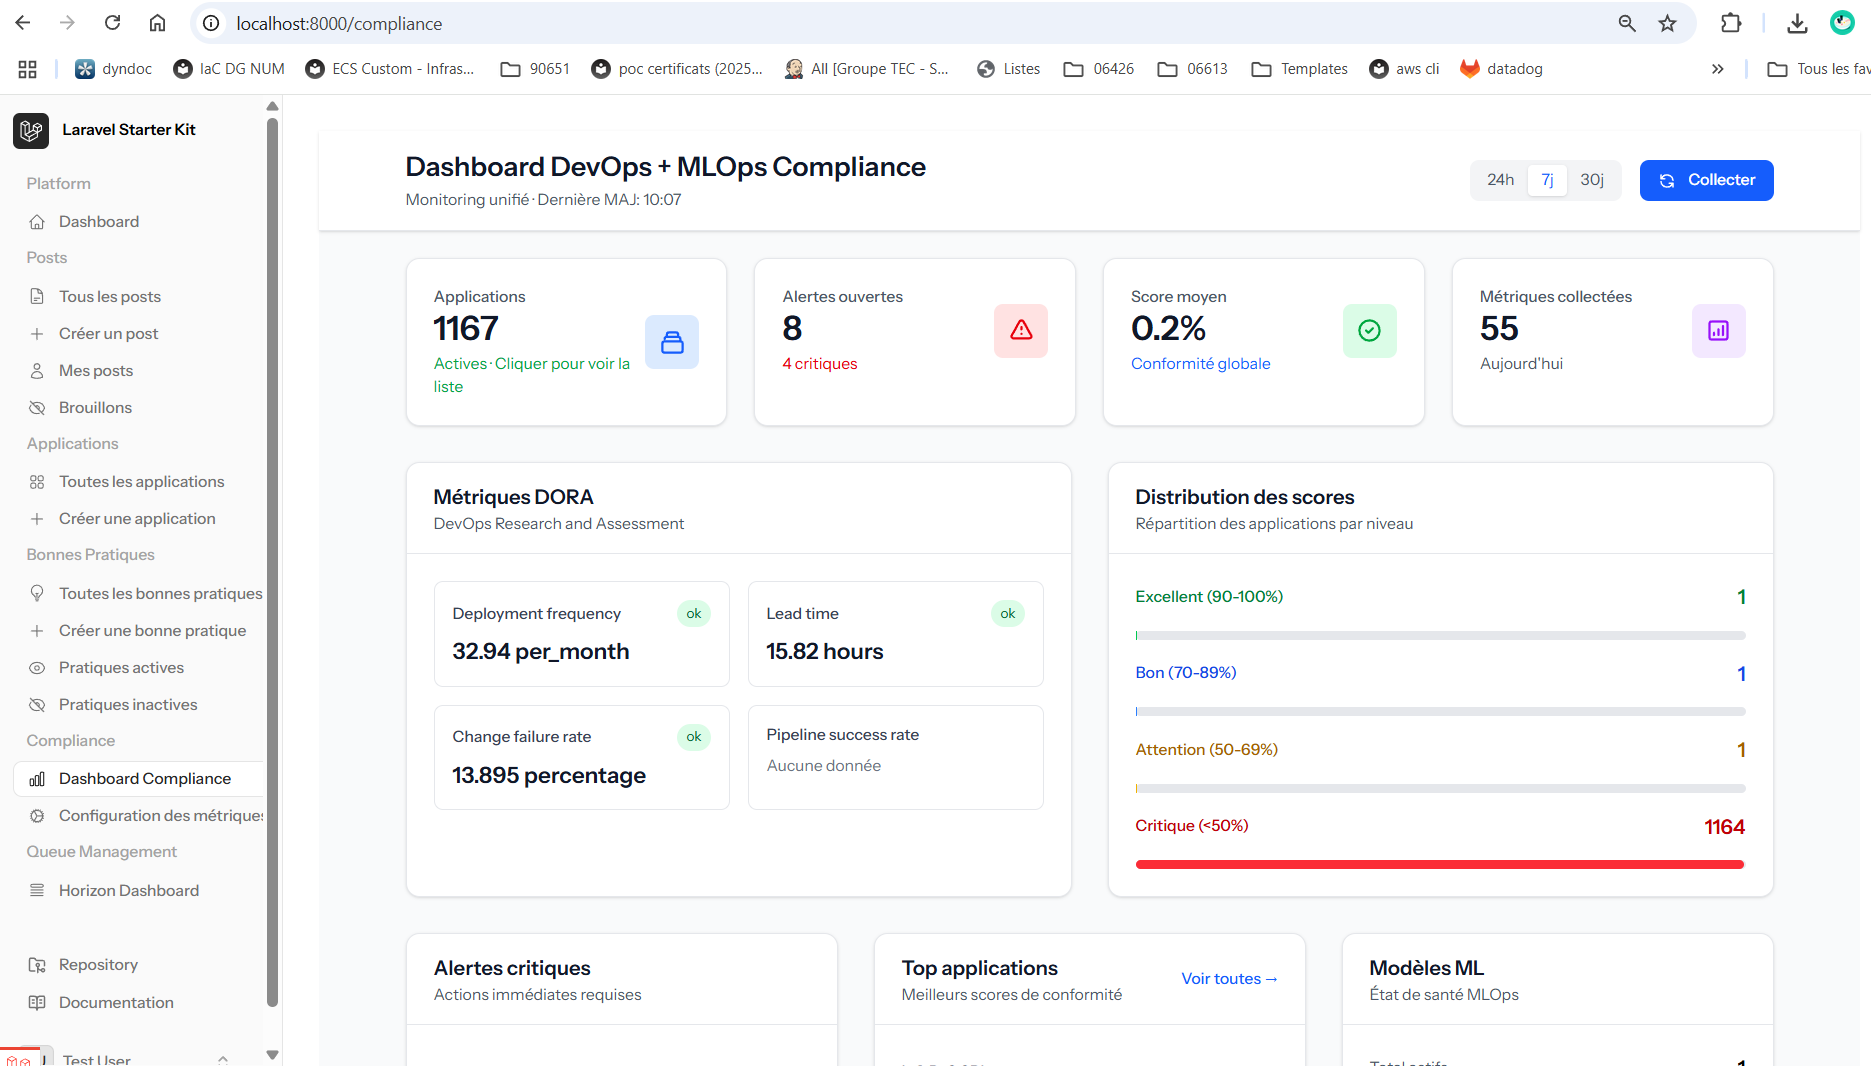Open the applications list via Actives link
Image resolution: width=1871 pixels, height=1066 pixels.
pyautogui.click(x=532, y=375)
